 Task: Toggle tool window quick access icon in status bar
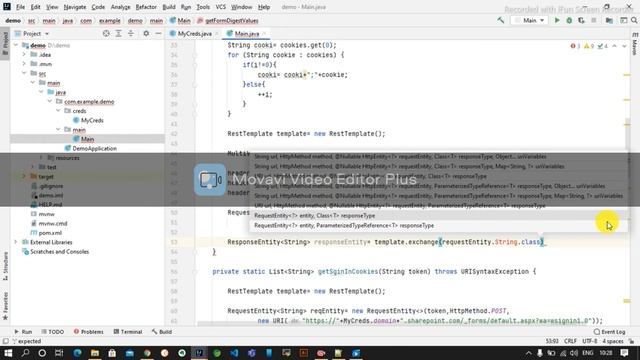click(5, 341)
